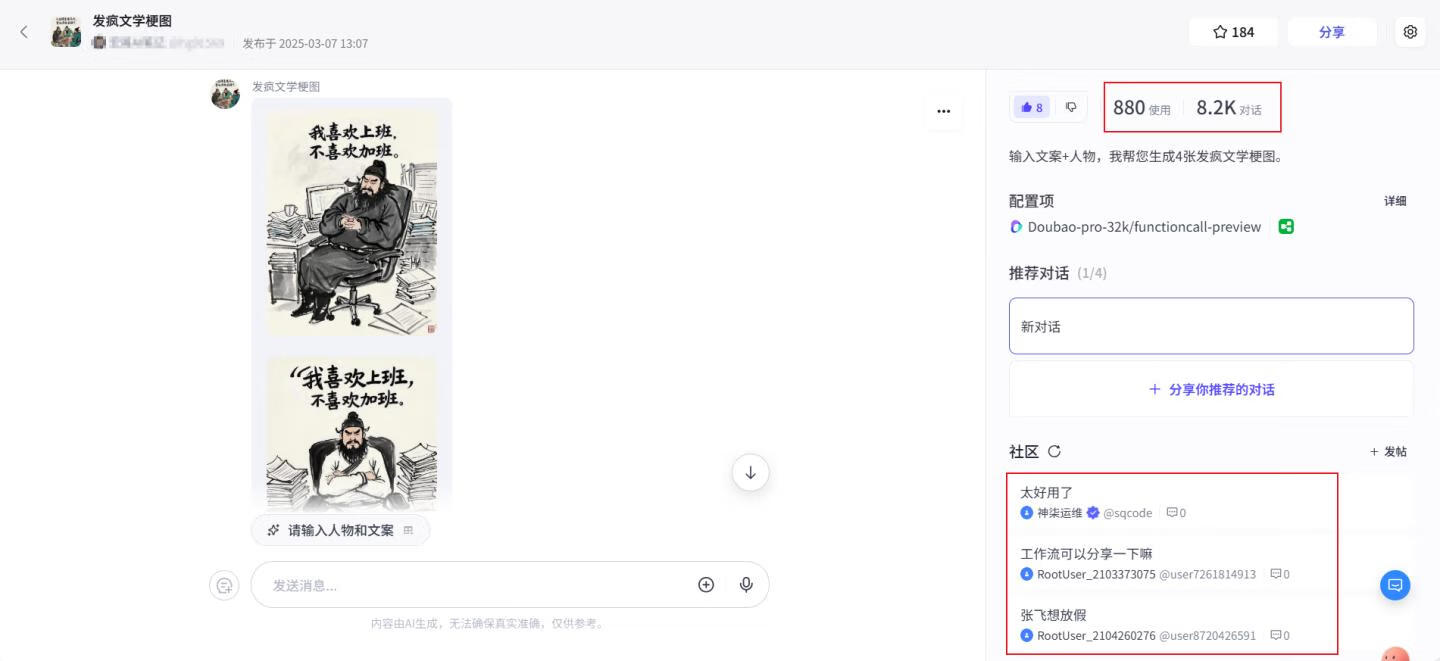Open community post 太好用了
The width and height of the screenshot is (1440, 661).
pyautogui.click(x=1046, y=493)
